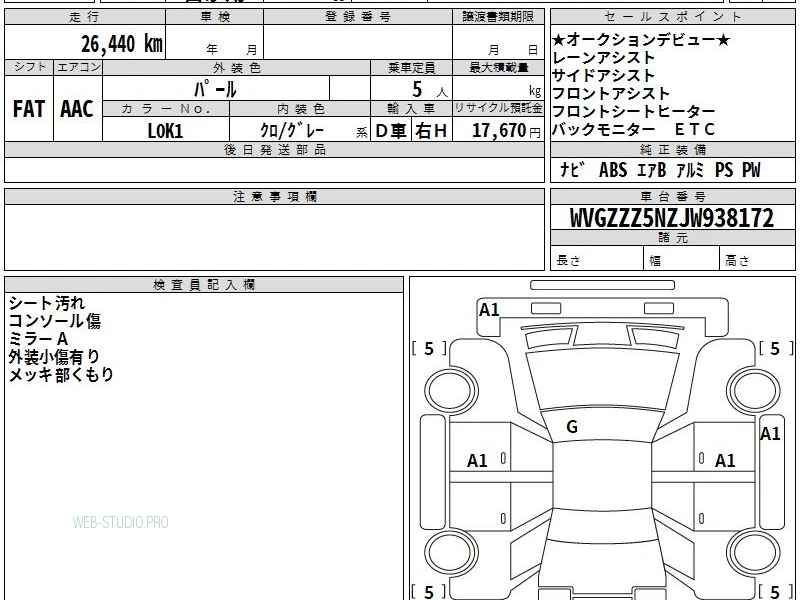800x600 pixels.
Task: Select the フロントアシスト line
Action: point(611,93)
